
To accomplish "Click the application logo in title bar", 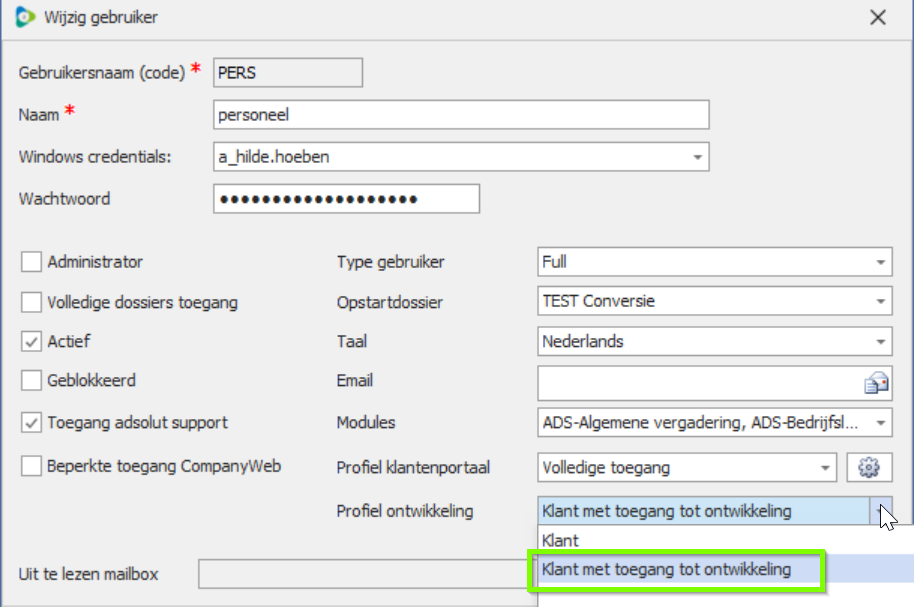I will click(25, 17).
